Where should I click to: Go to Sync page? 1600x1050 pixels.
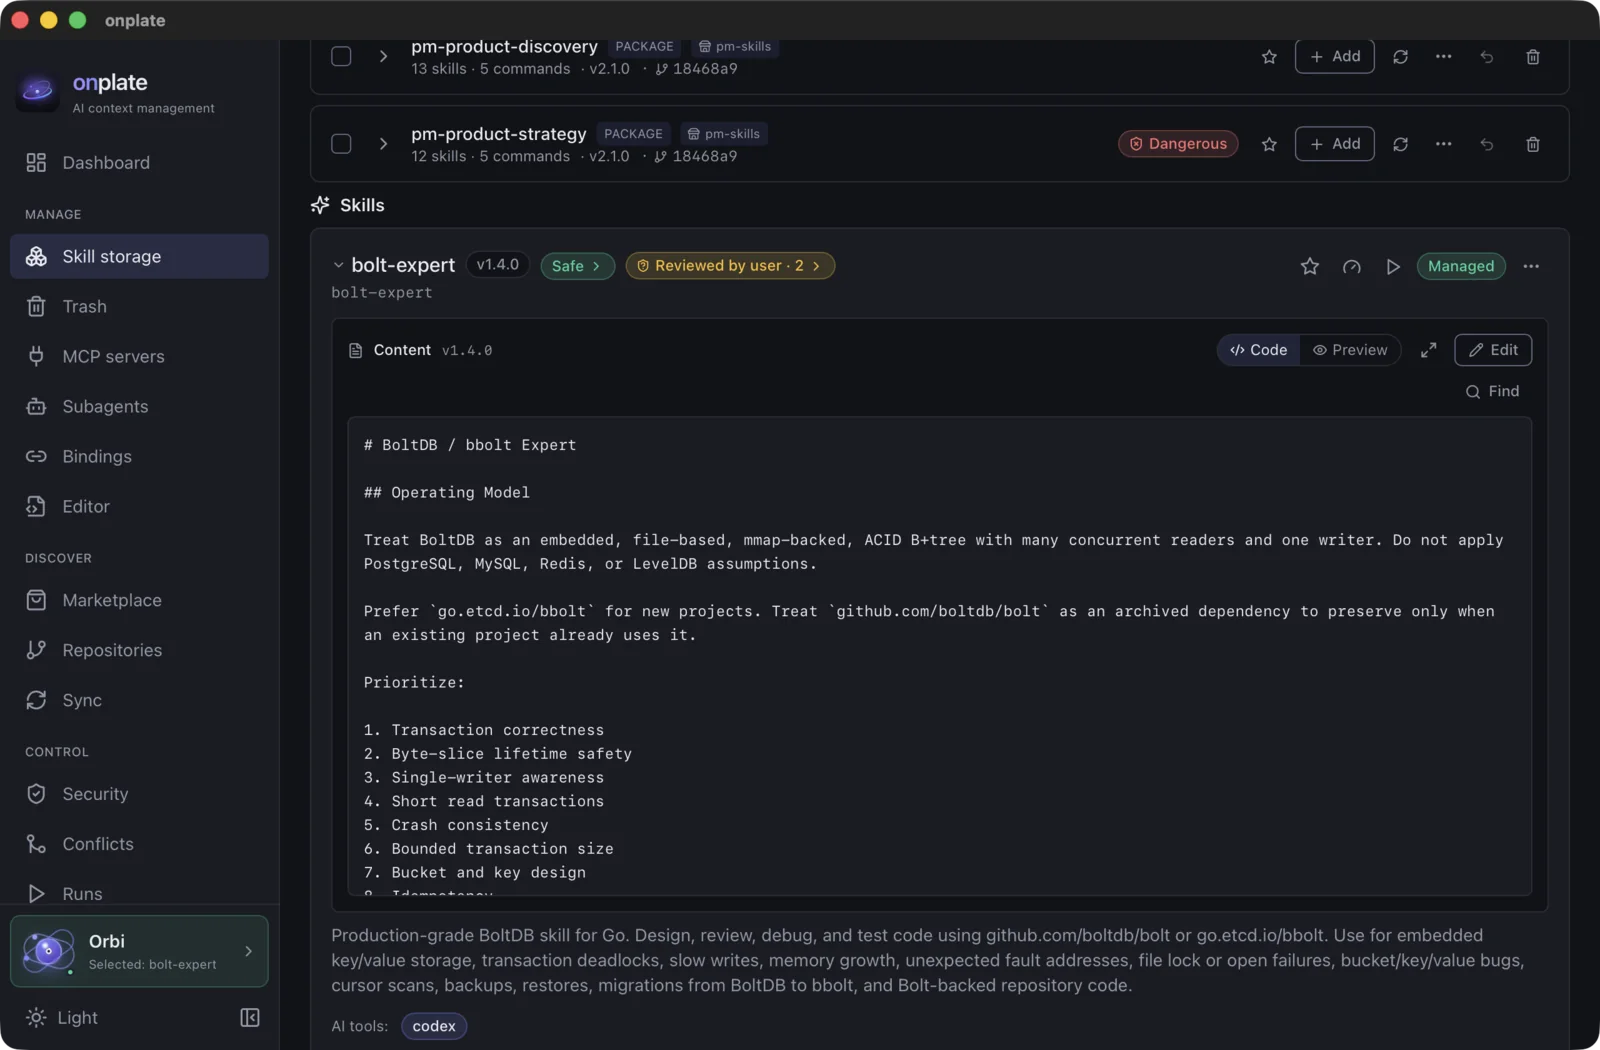click(139, 700)
